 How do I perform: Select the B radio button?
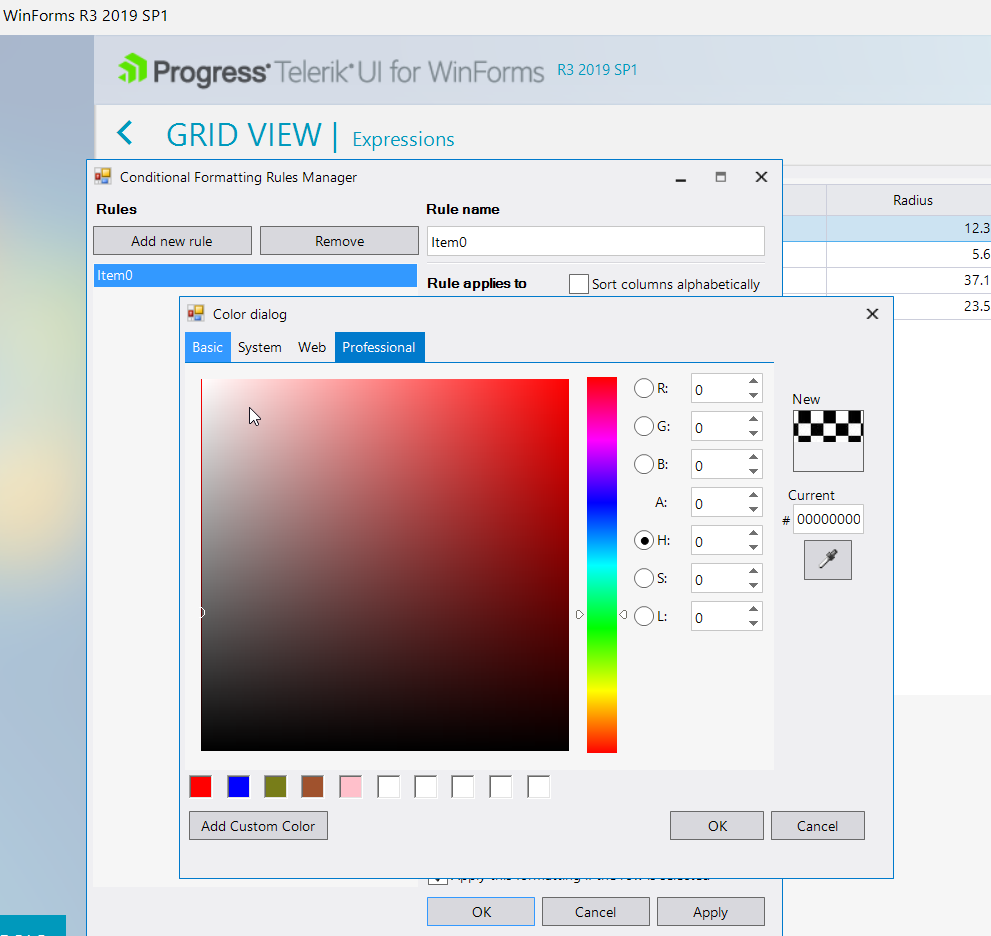pyautogui.click(x=643, y=464)
